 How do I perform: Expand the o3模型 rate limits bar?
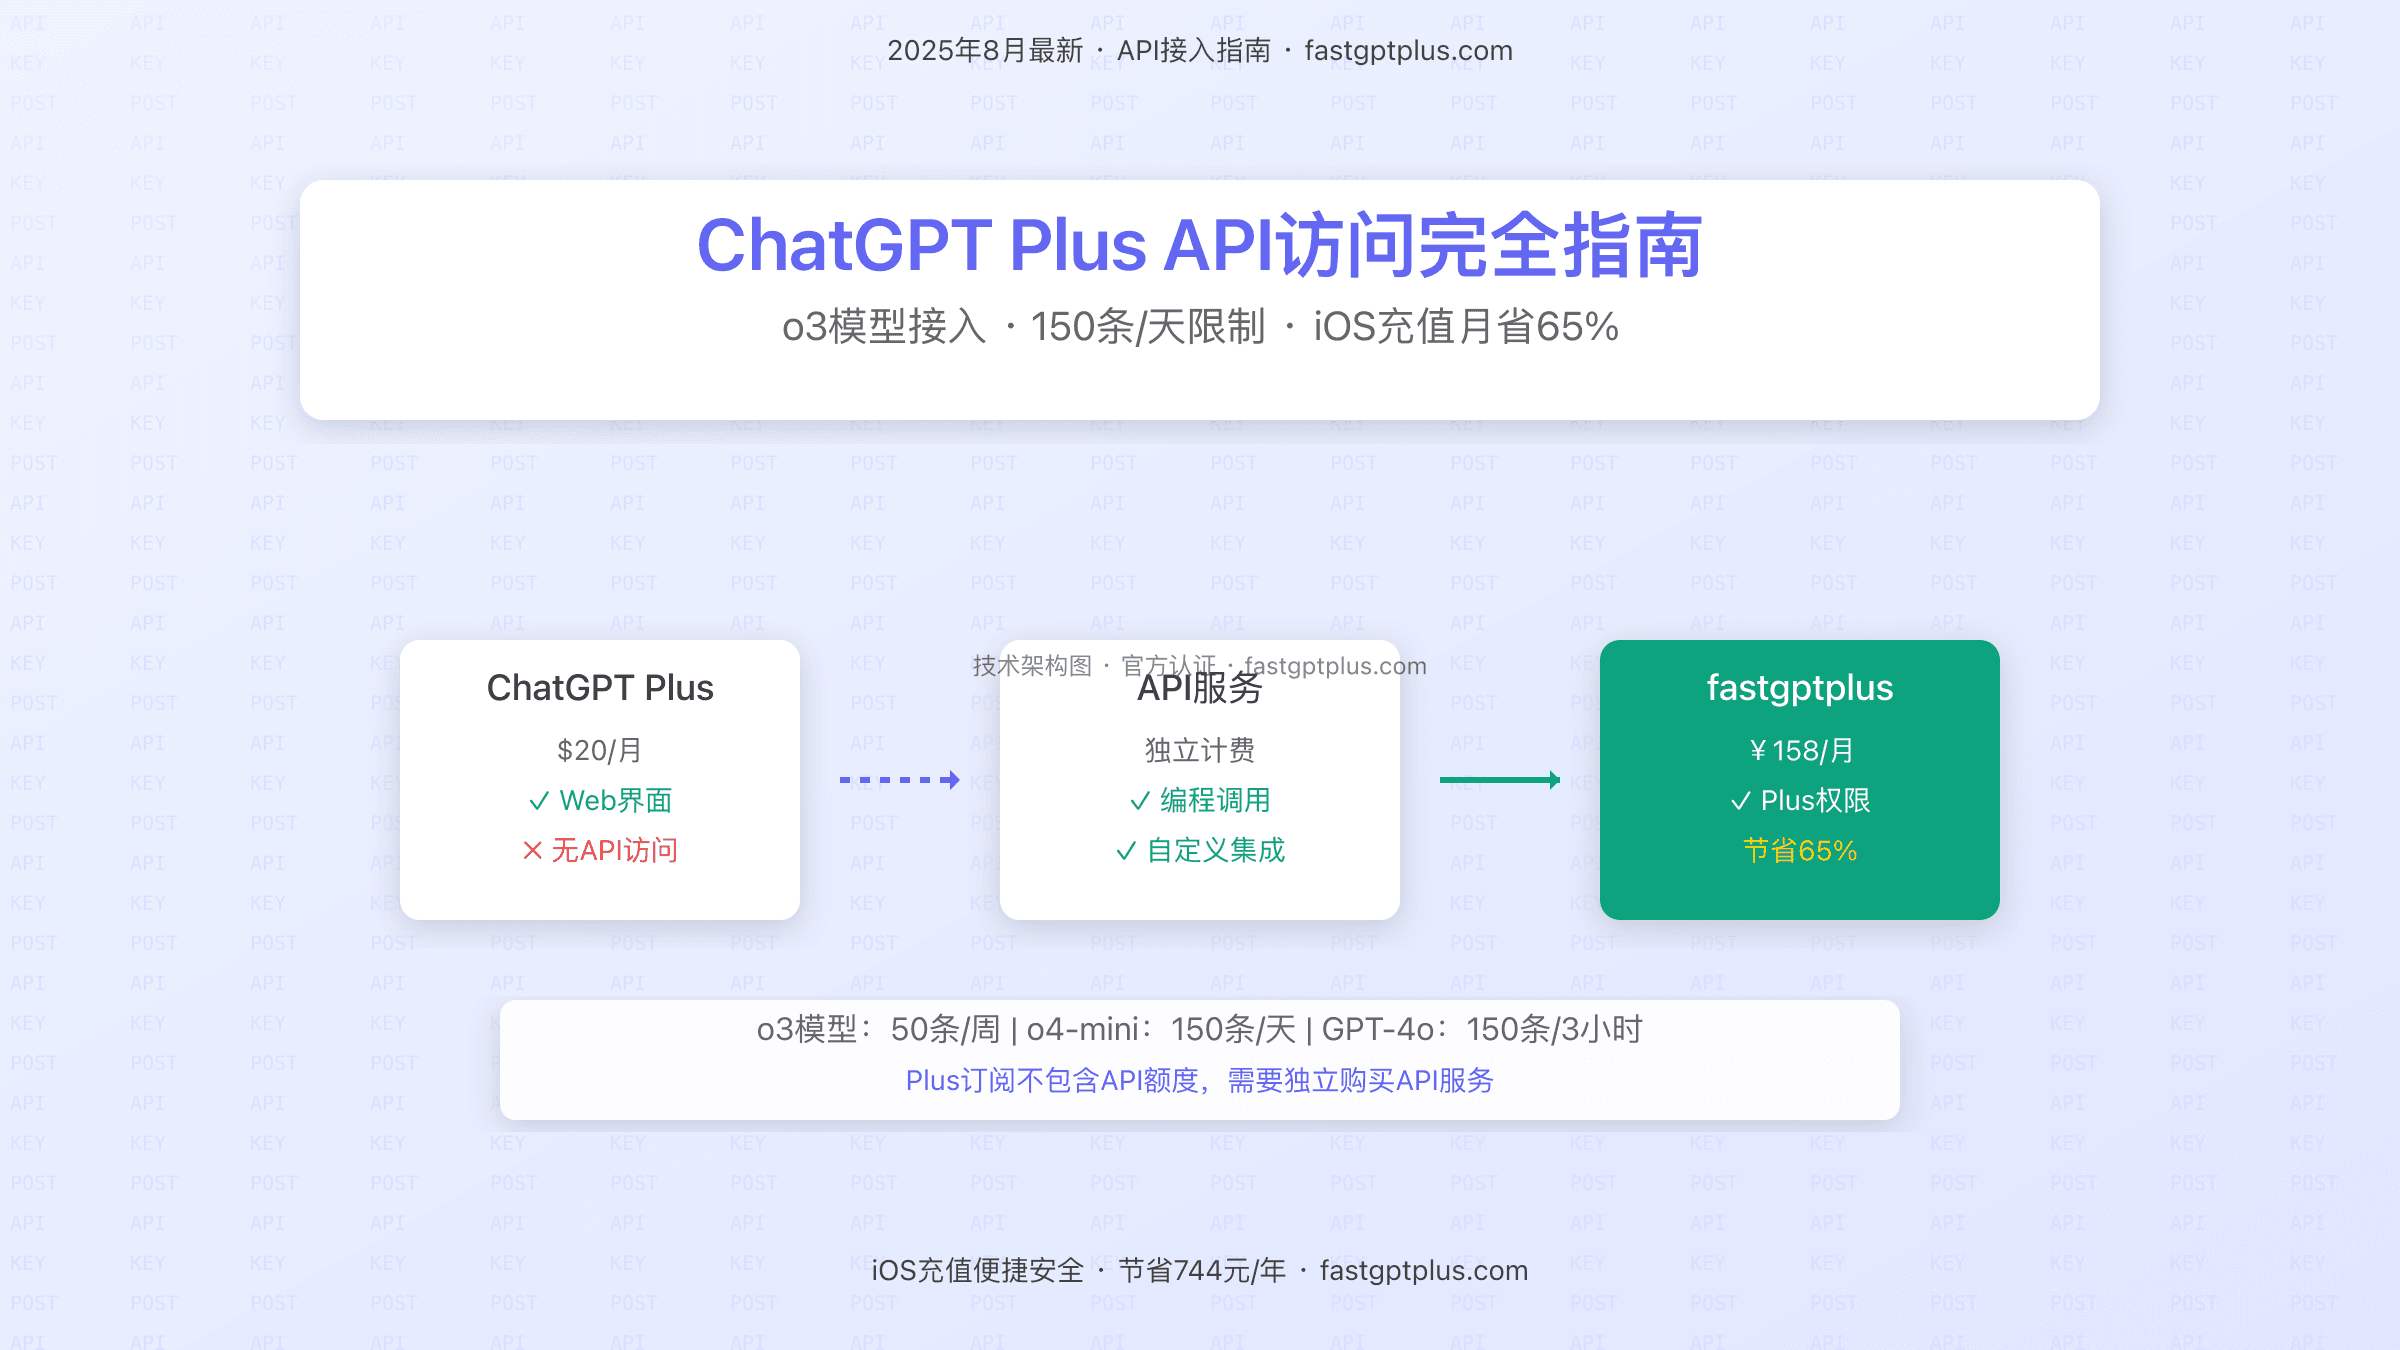[x=1200, y=1028]
